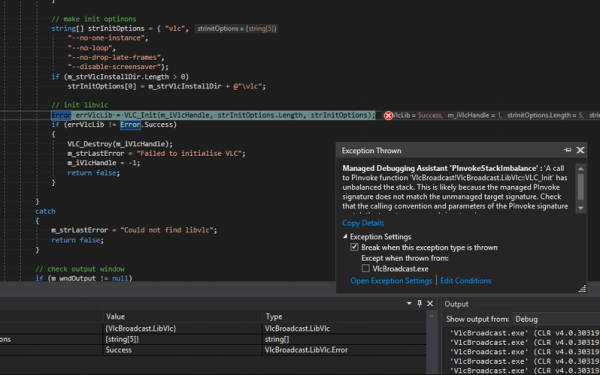
Task: Select the string[] type cell
Action: click(344, 339)
